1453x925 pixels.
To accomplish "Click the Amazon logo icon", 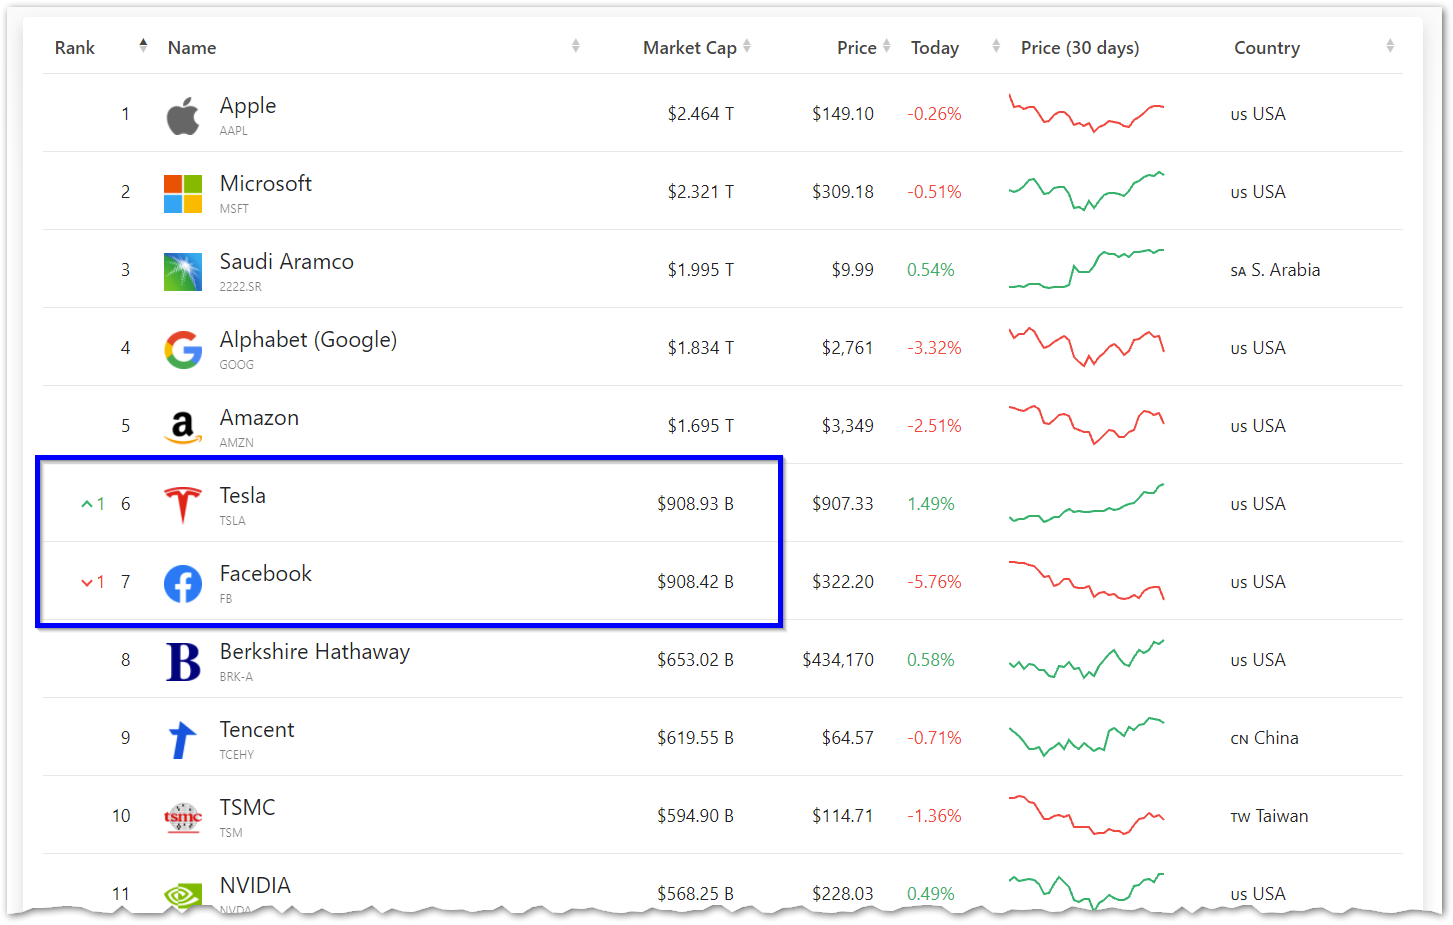I will pos(183,427).
